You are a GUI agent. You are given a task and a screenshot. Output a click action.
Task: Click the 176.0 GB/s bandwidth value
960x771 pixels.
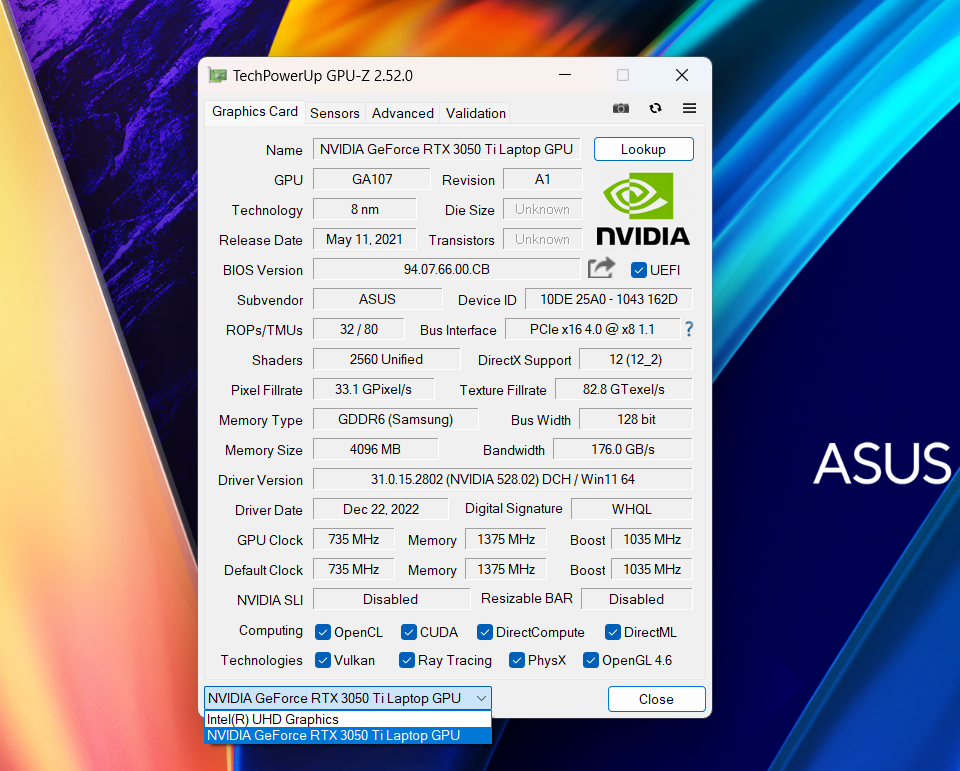point(623,449)
